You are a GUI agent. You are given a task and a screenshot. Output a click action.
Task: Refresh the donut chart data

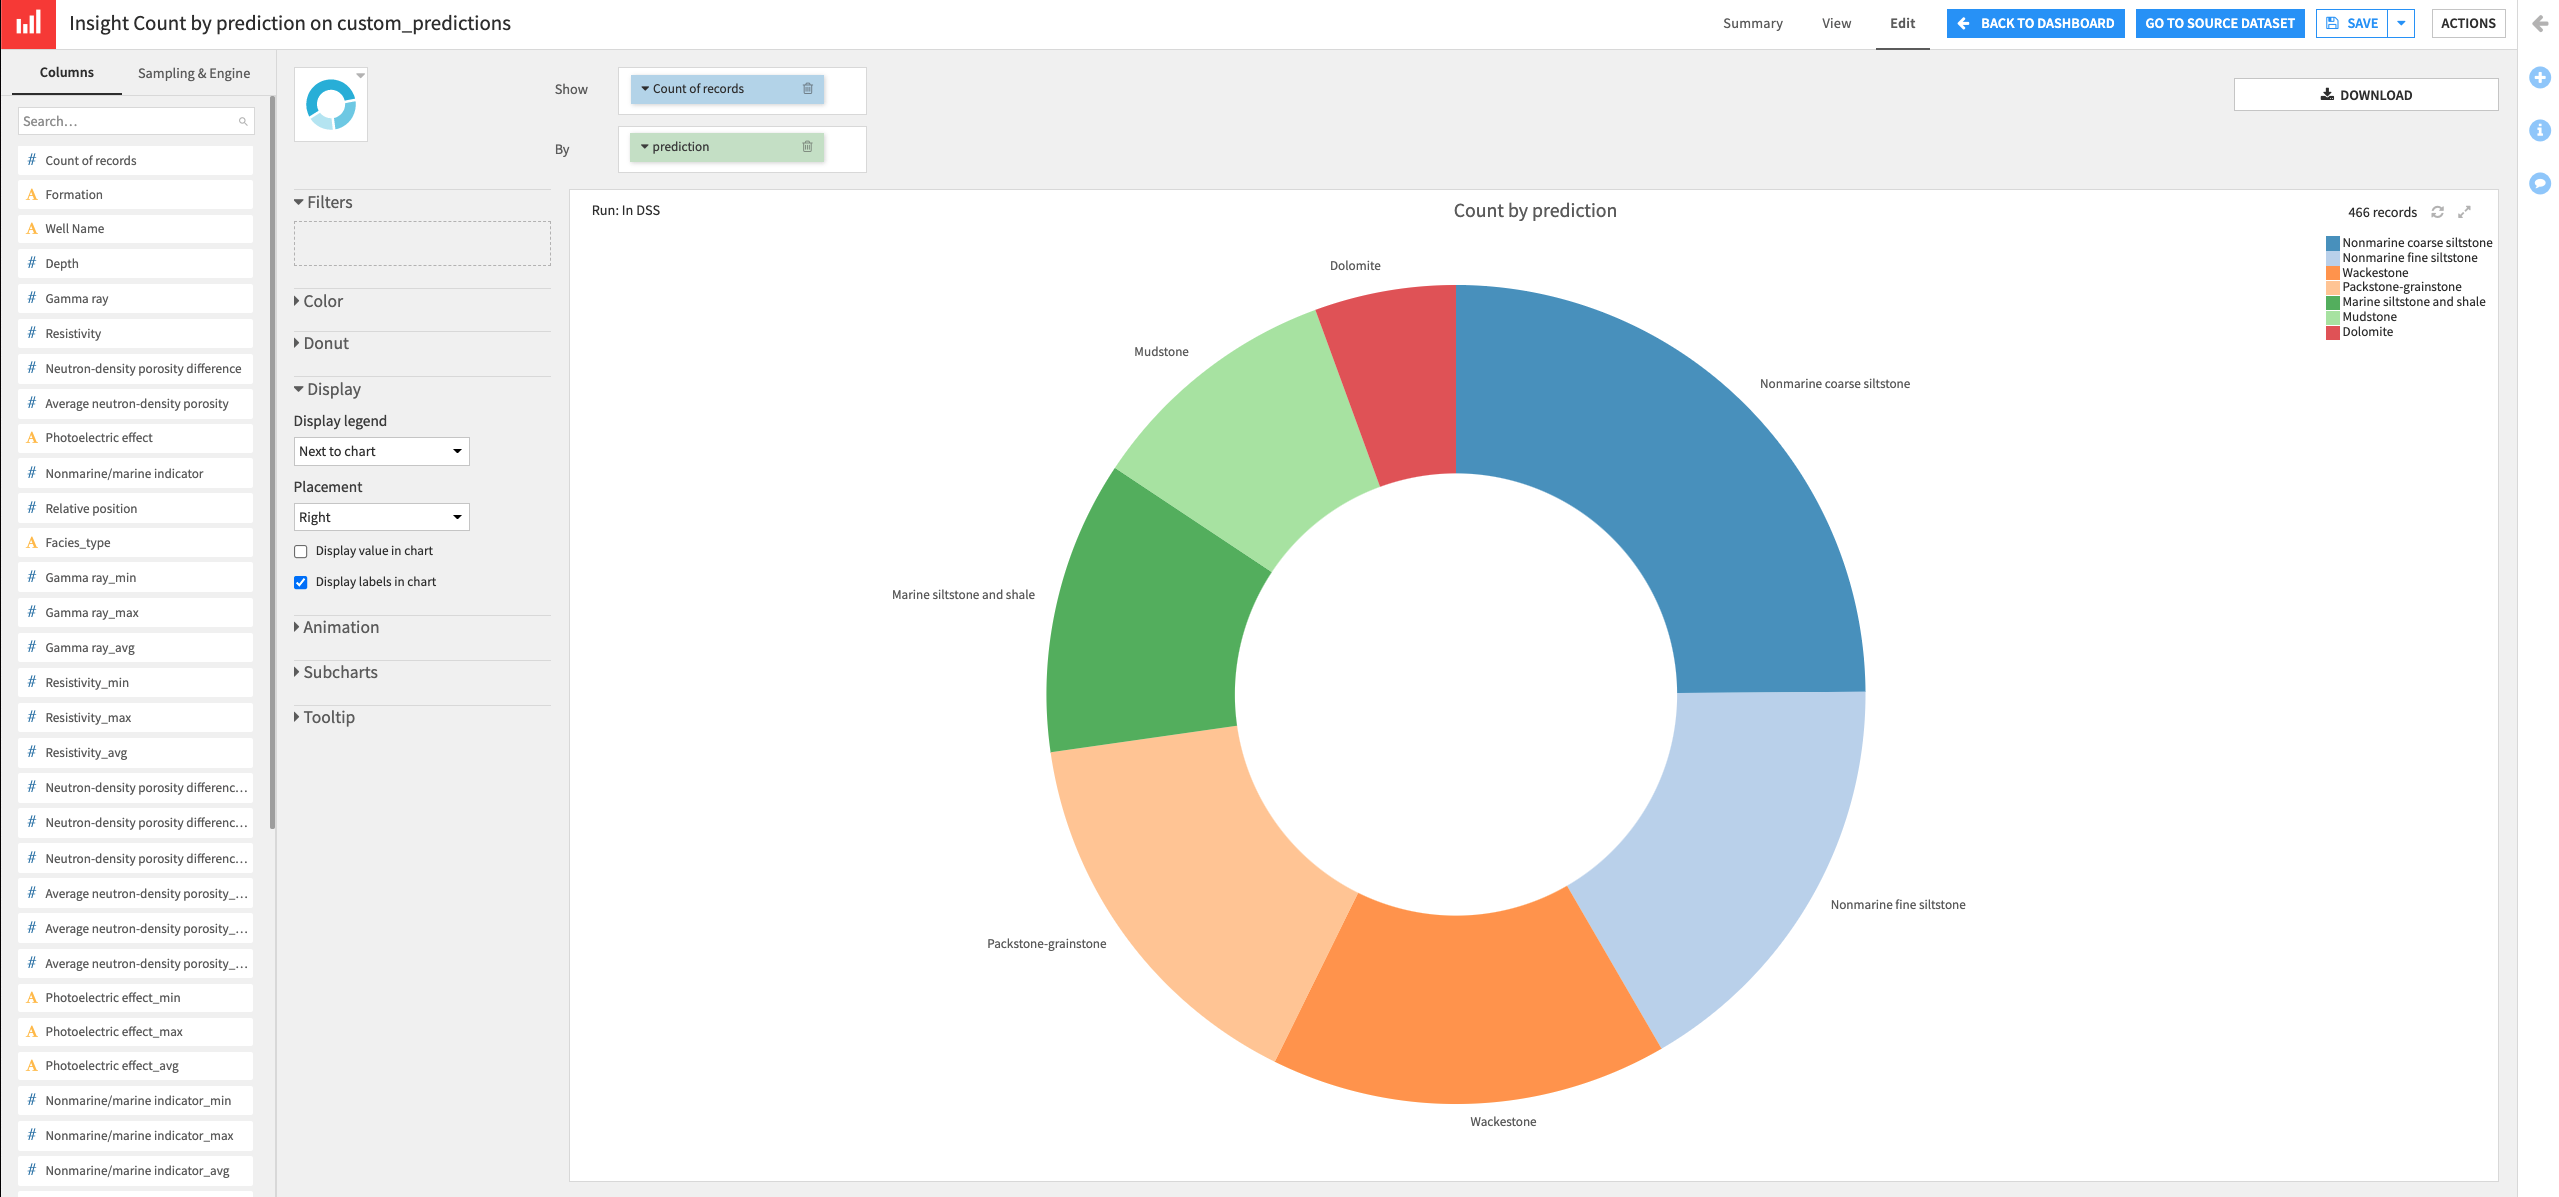coord(2437,212)
